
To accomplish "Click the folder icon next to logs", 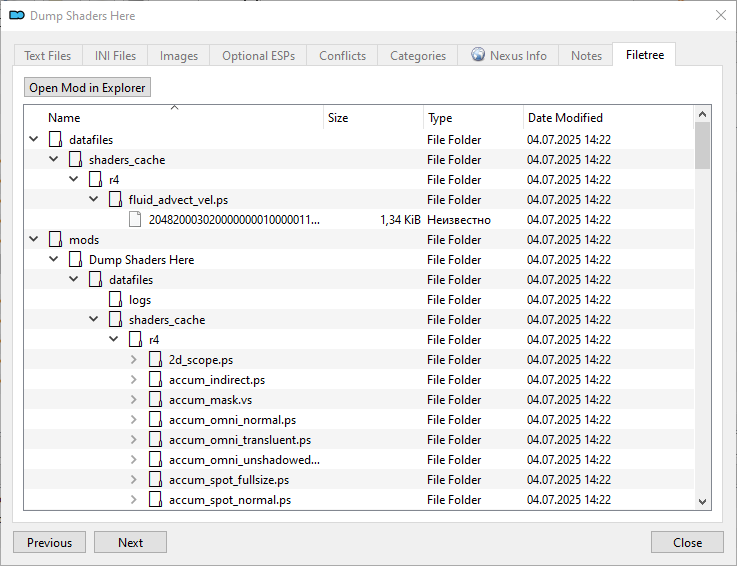I will (x=115, y=299).
